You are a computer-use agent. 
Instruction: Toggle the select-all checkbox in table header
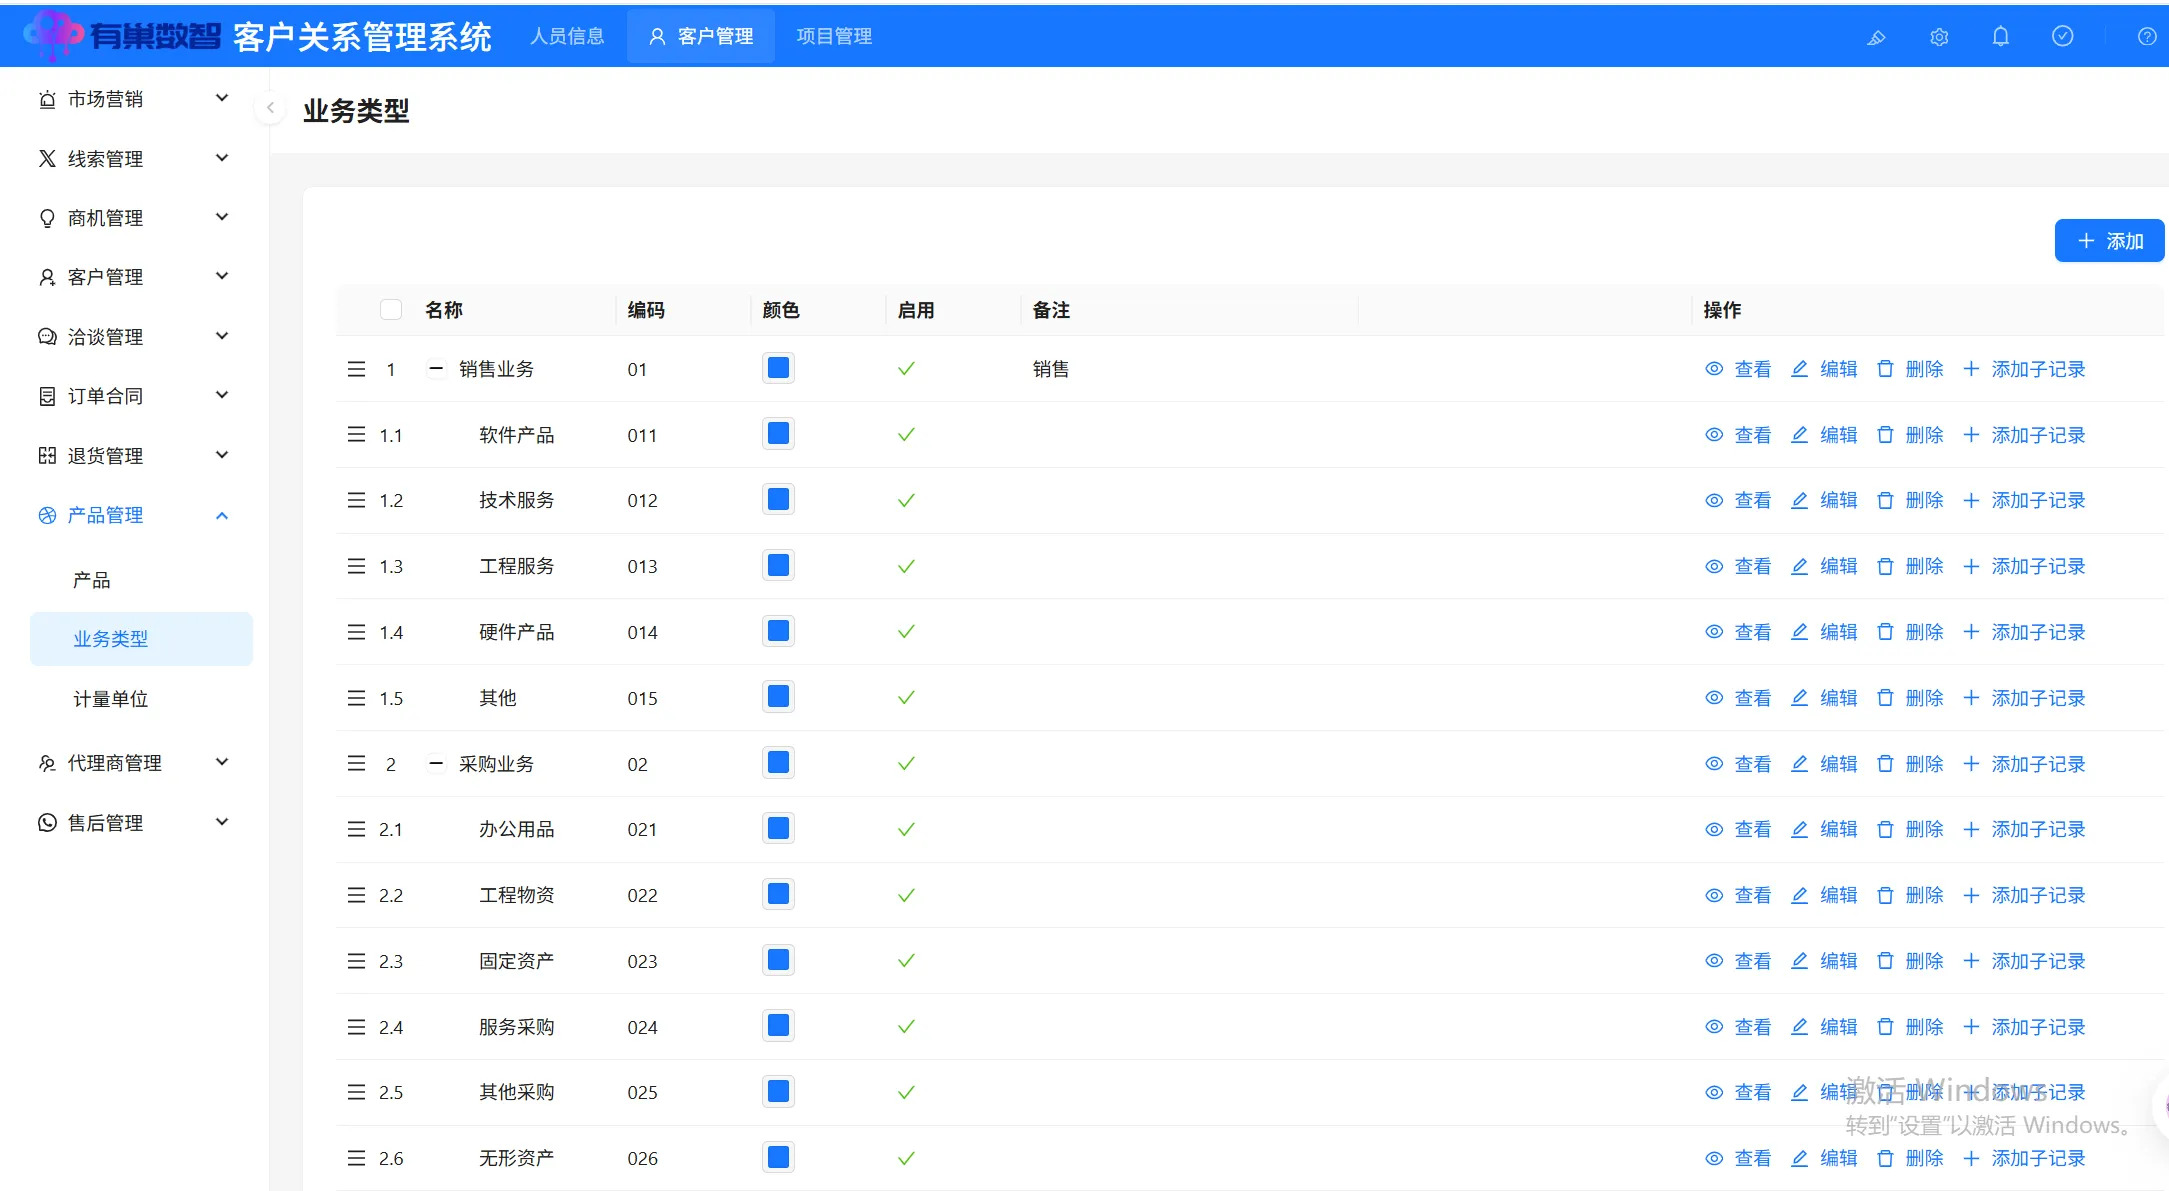point(391,310)
